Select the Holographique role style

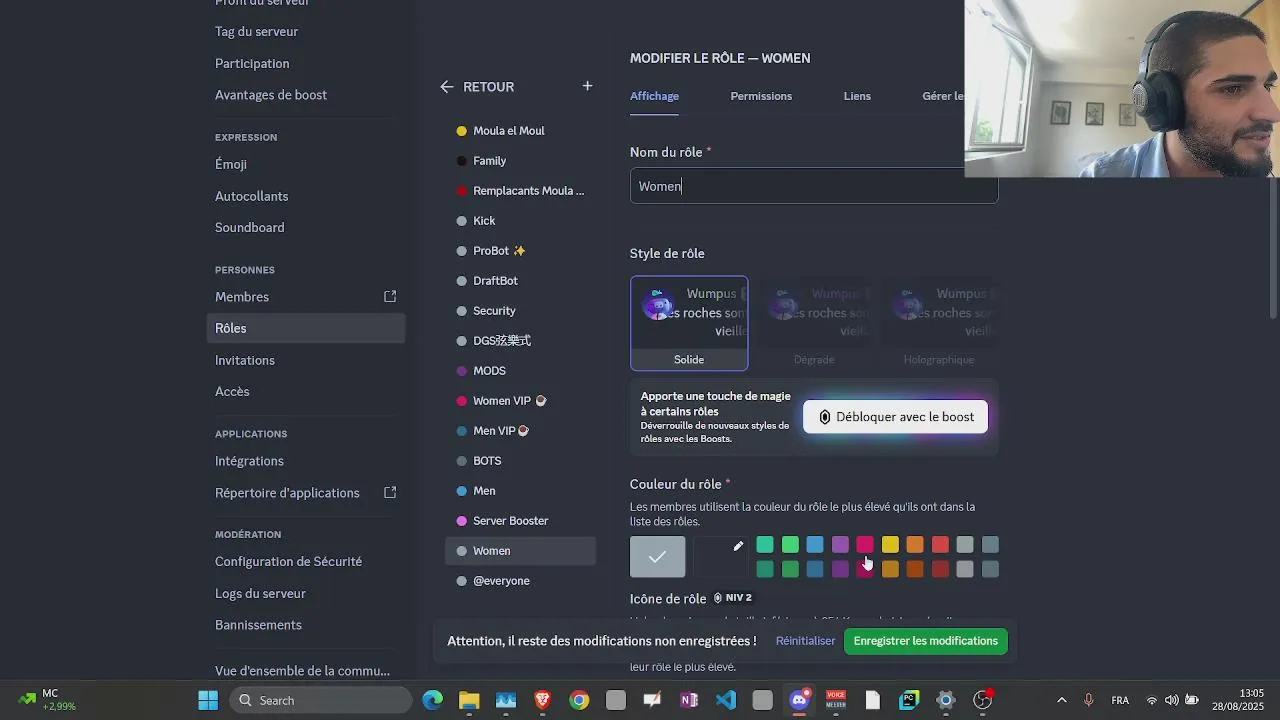938,323
